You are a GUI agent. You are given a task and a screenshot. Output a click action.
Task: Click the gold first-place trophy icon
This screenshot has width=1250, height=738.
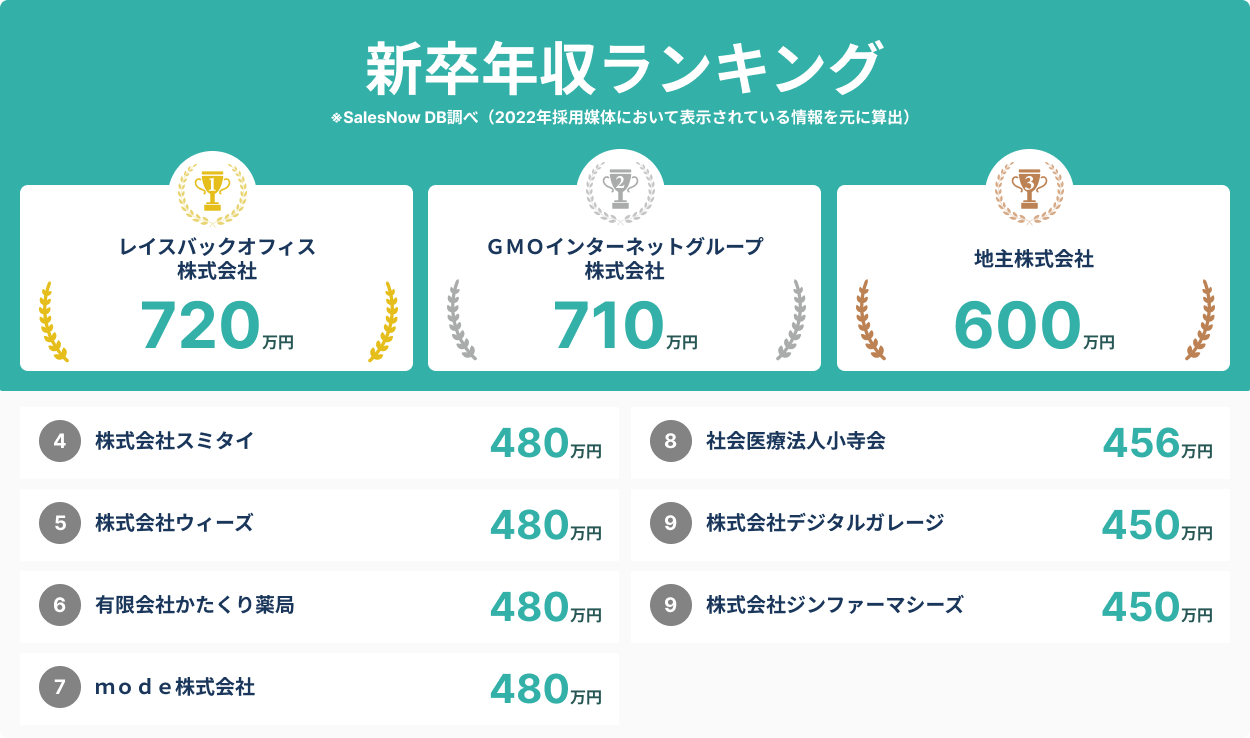(x=212, y=188)
